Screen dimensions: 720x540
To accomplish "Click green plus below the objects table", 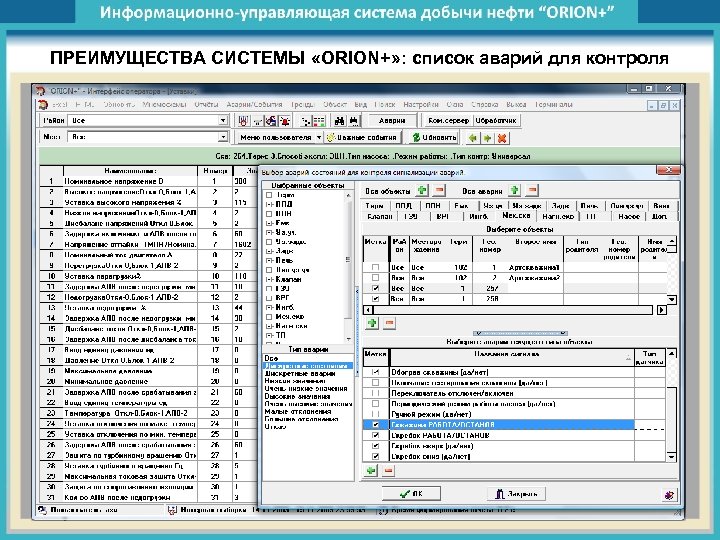I will click(372, 323).
